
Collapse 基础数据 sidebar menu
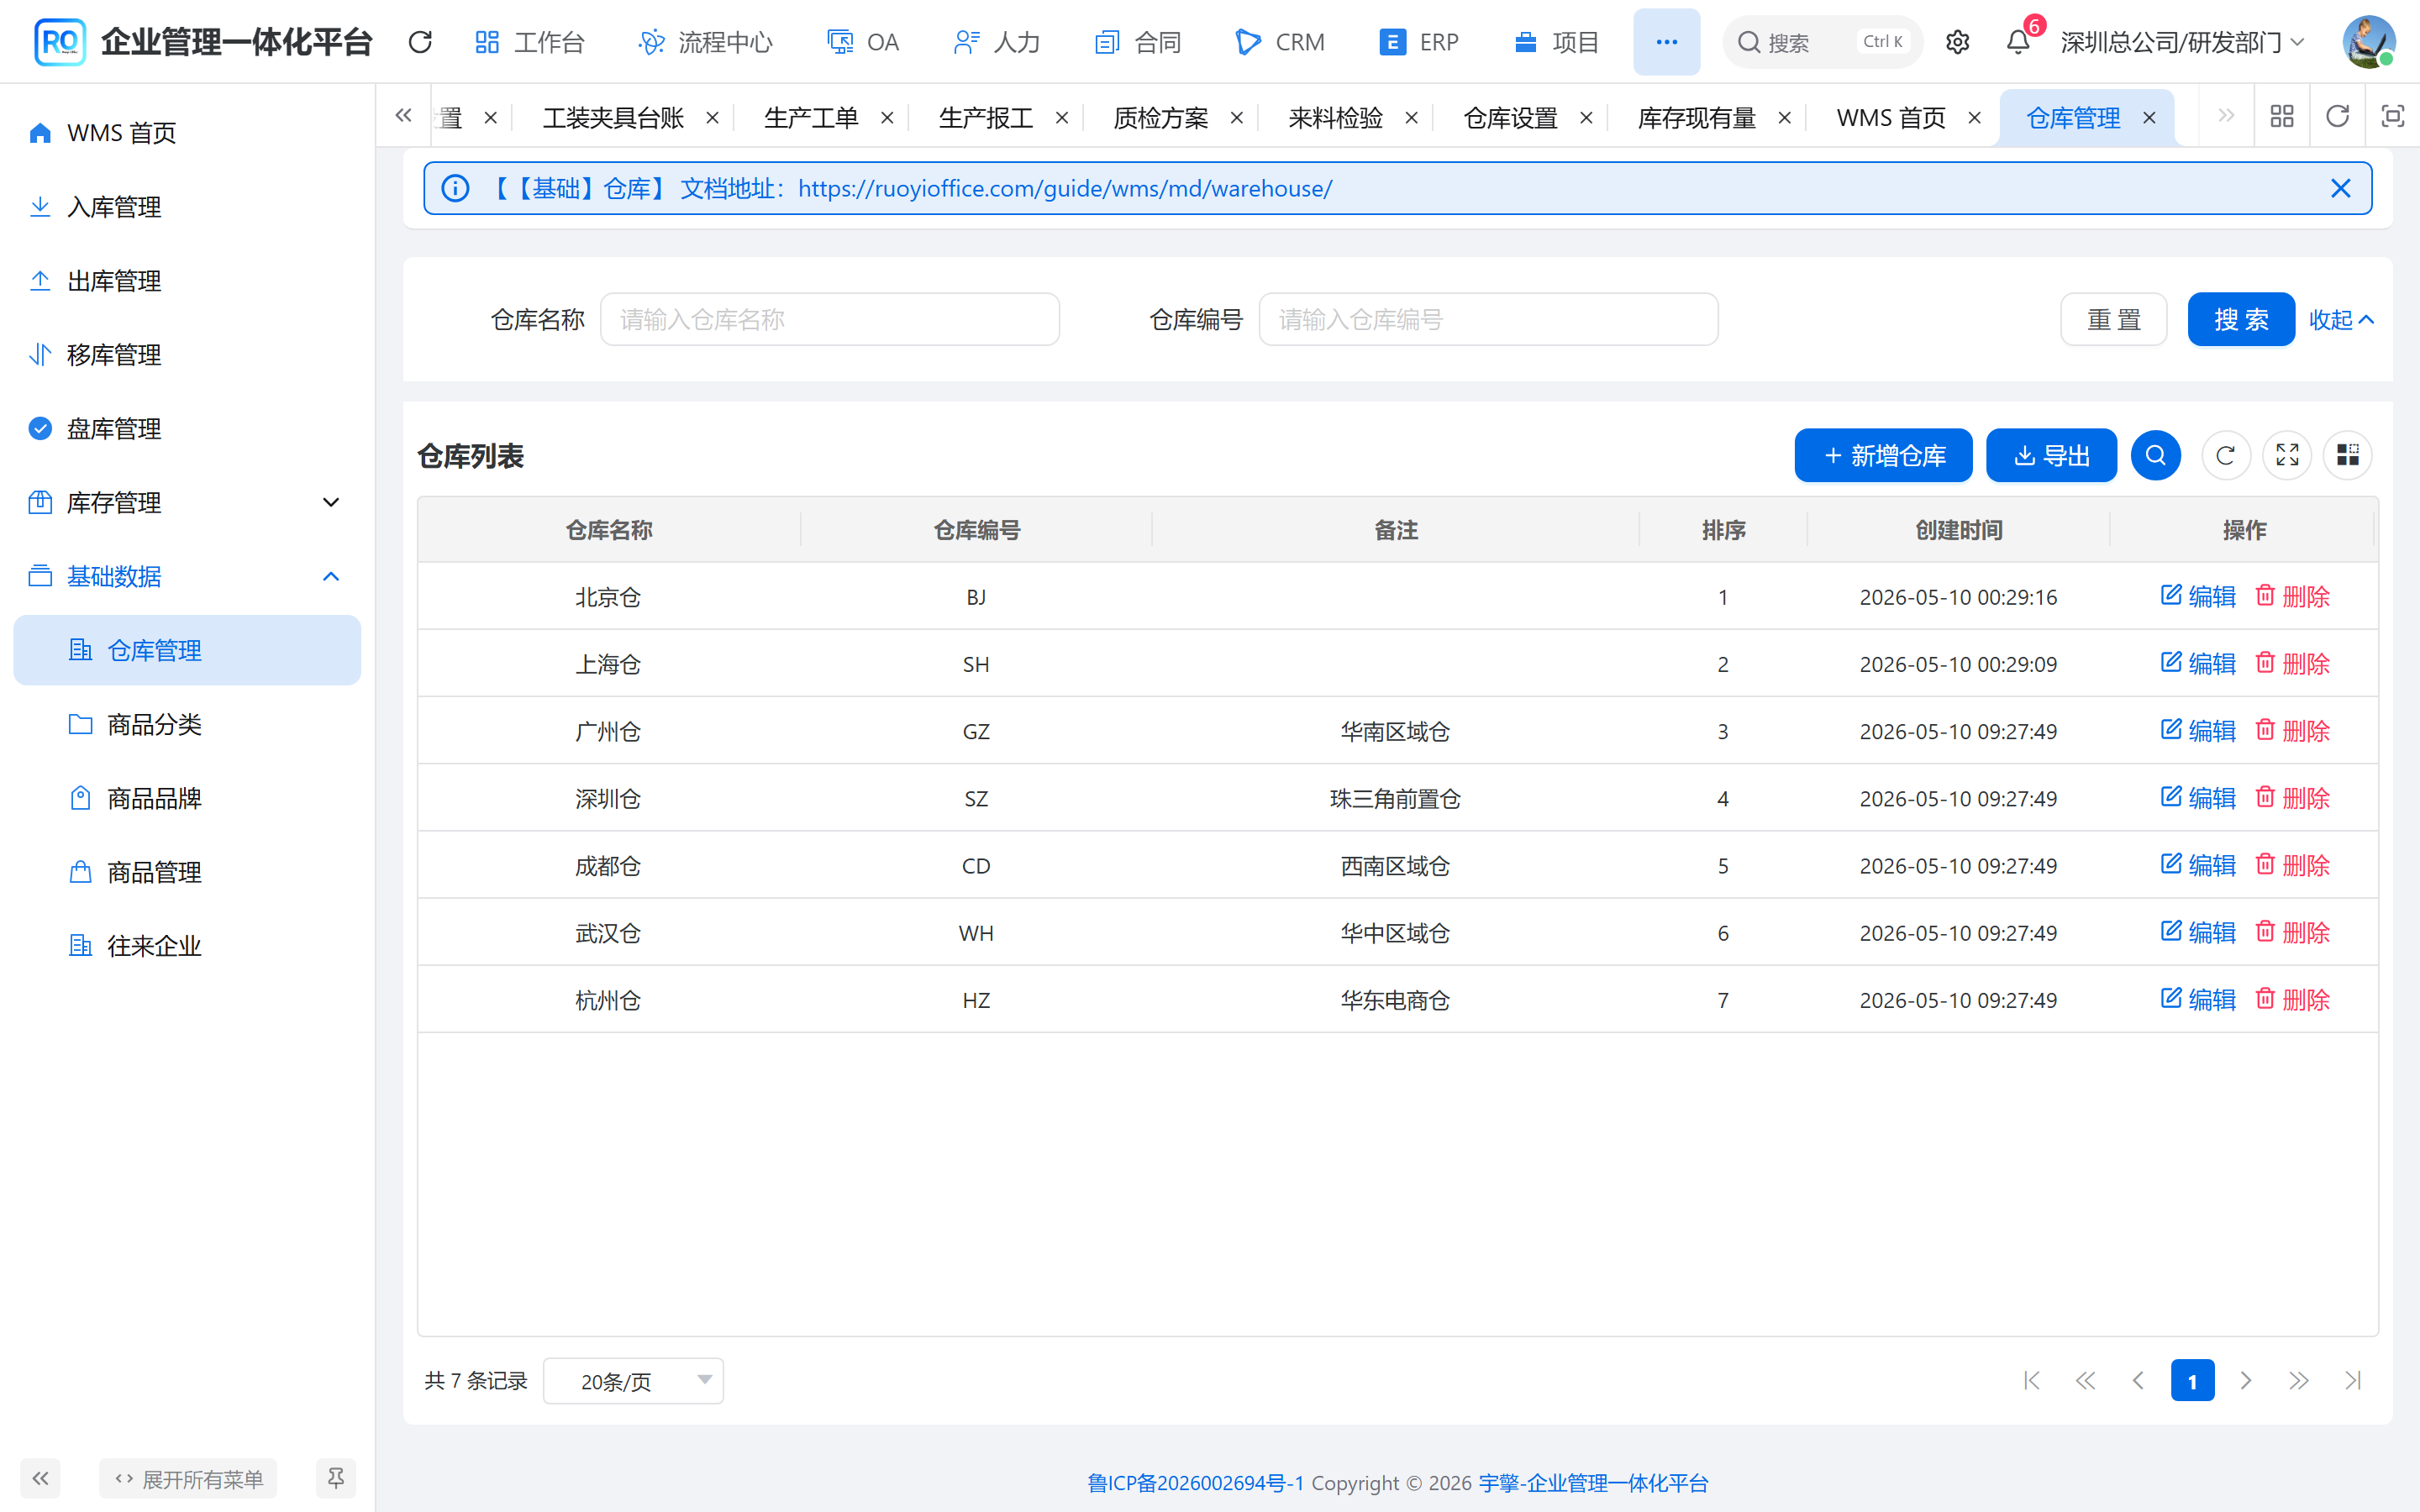187,576
